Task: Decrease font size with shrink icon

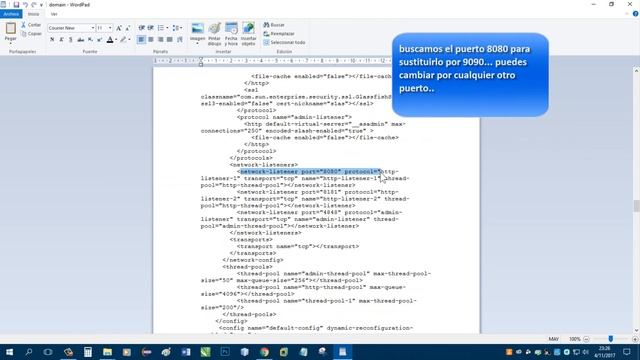Action: pos(128,28)
